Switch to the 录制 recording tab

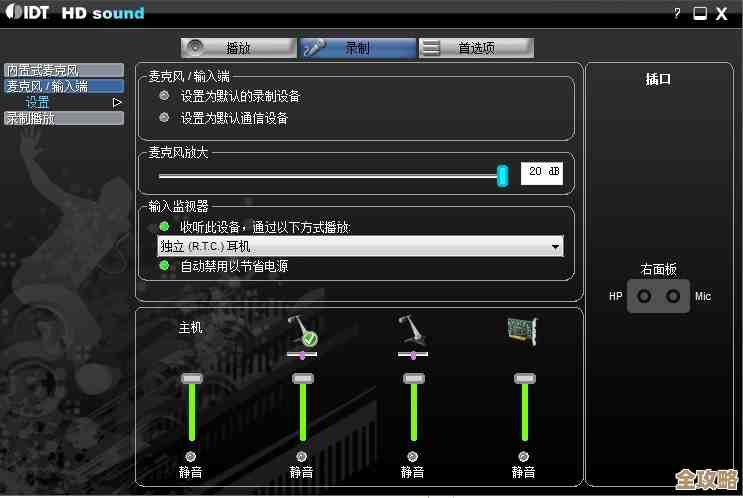[358, 48]
